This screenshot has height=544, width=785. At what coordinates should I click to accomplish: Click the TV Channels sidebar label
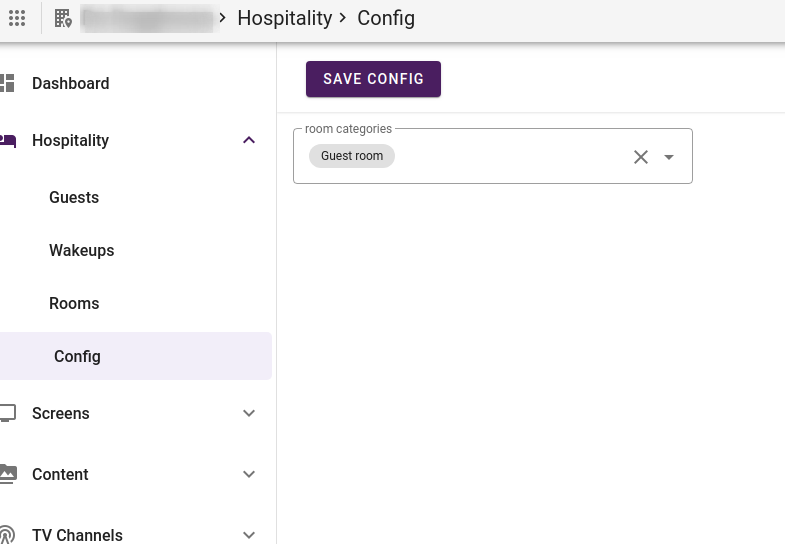pyautogui.click(x=77, y=535)
